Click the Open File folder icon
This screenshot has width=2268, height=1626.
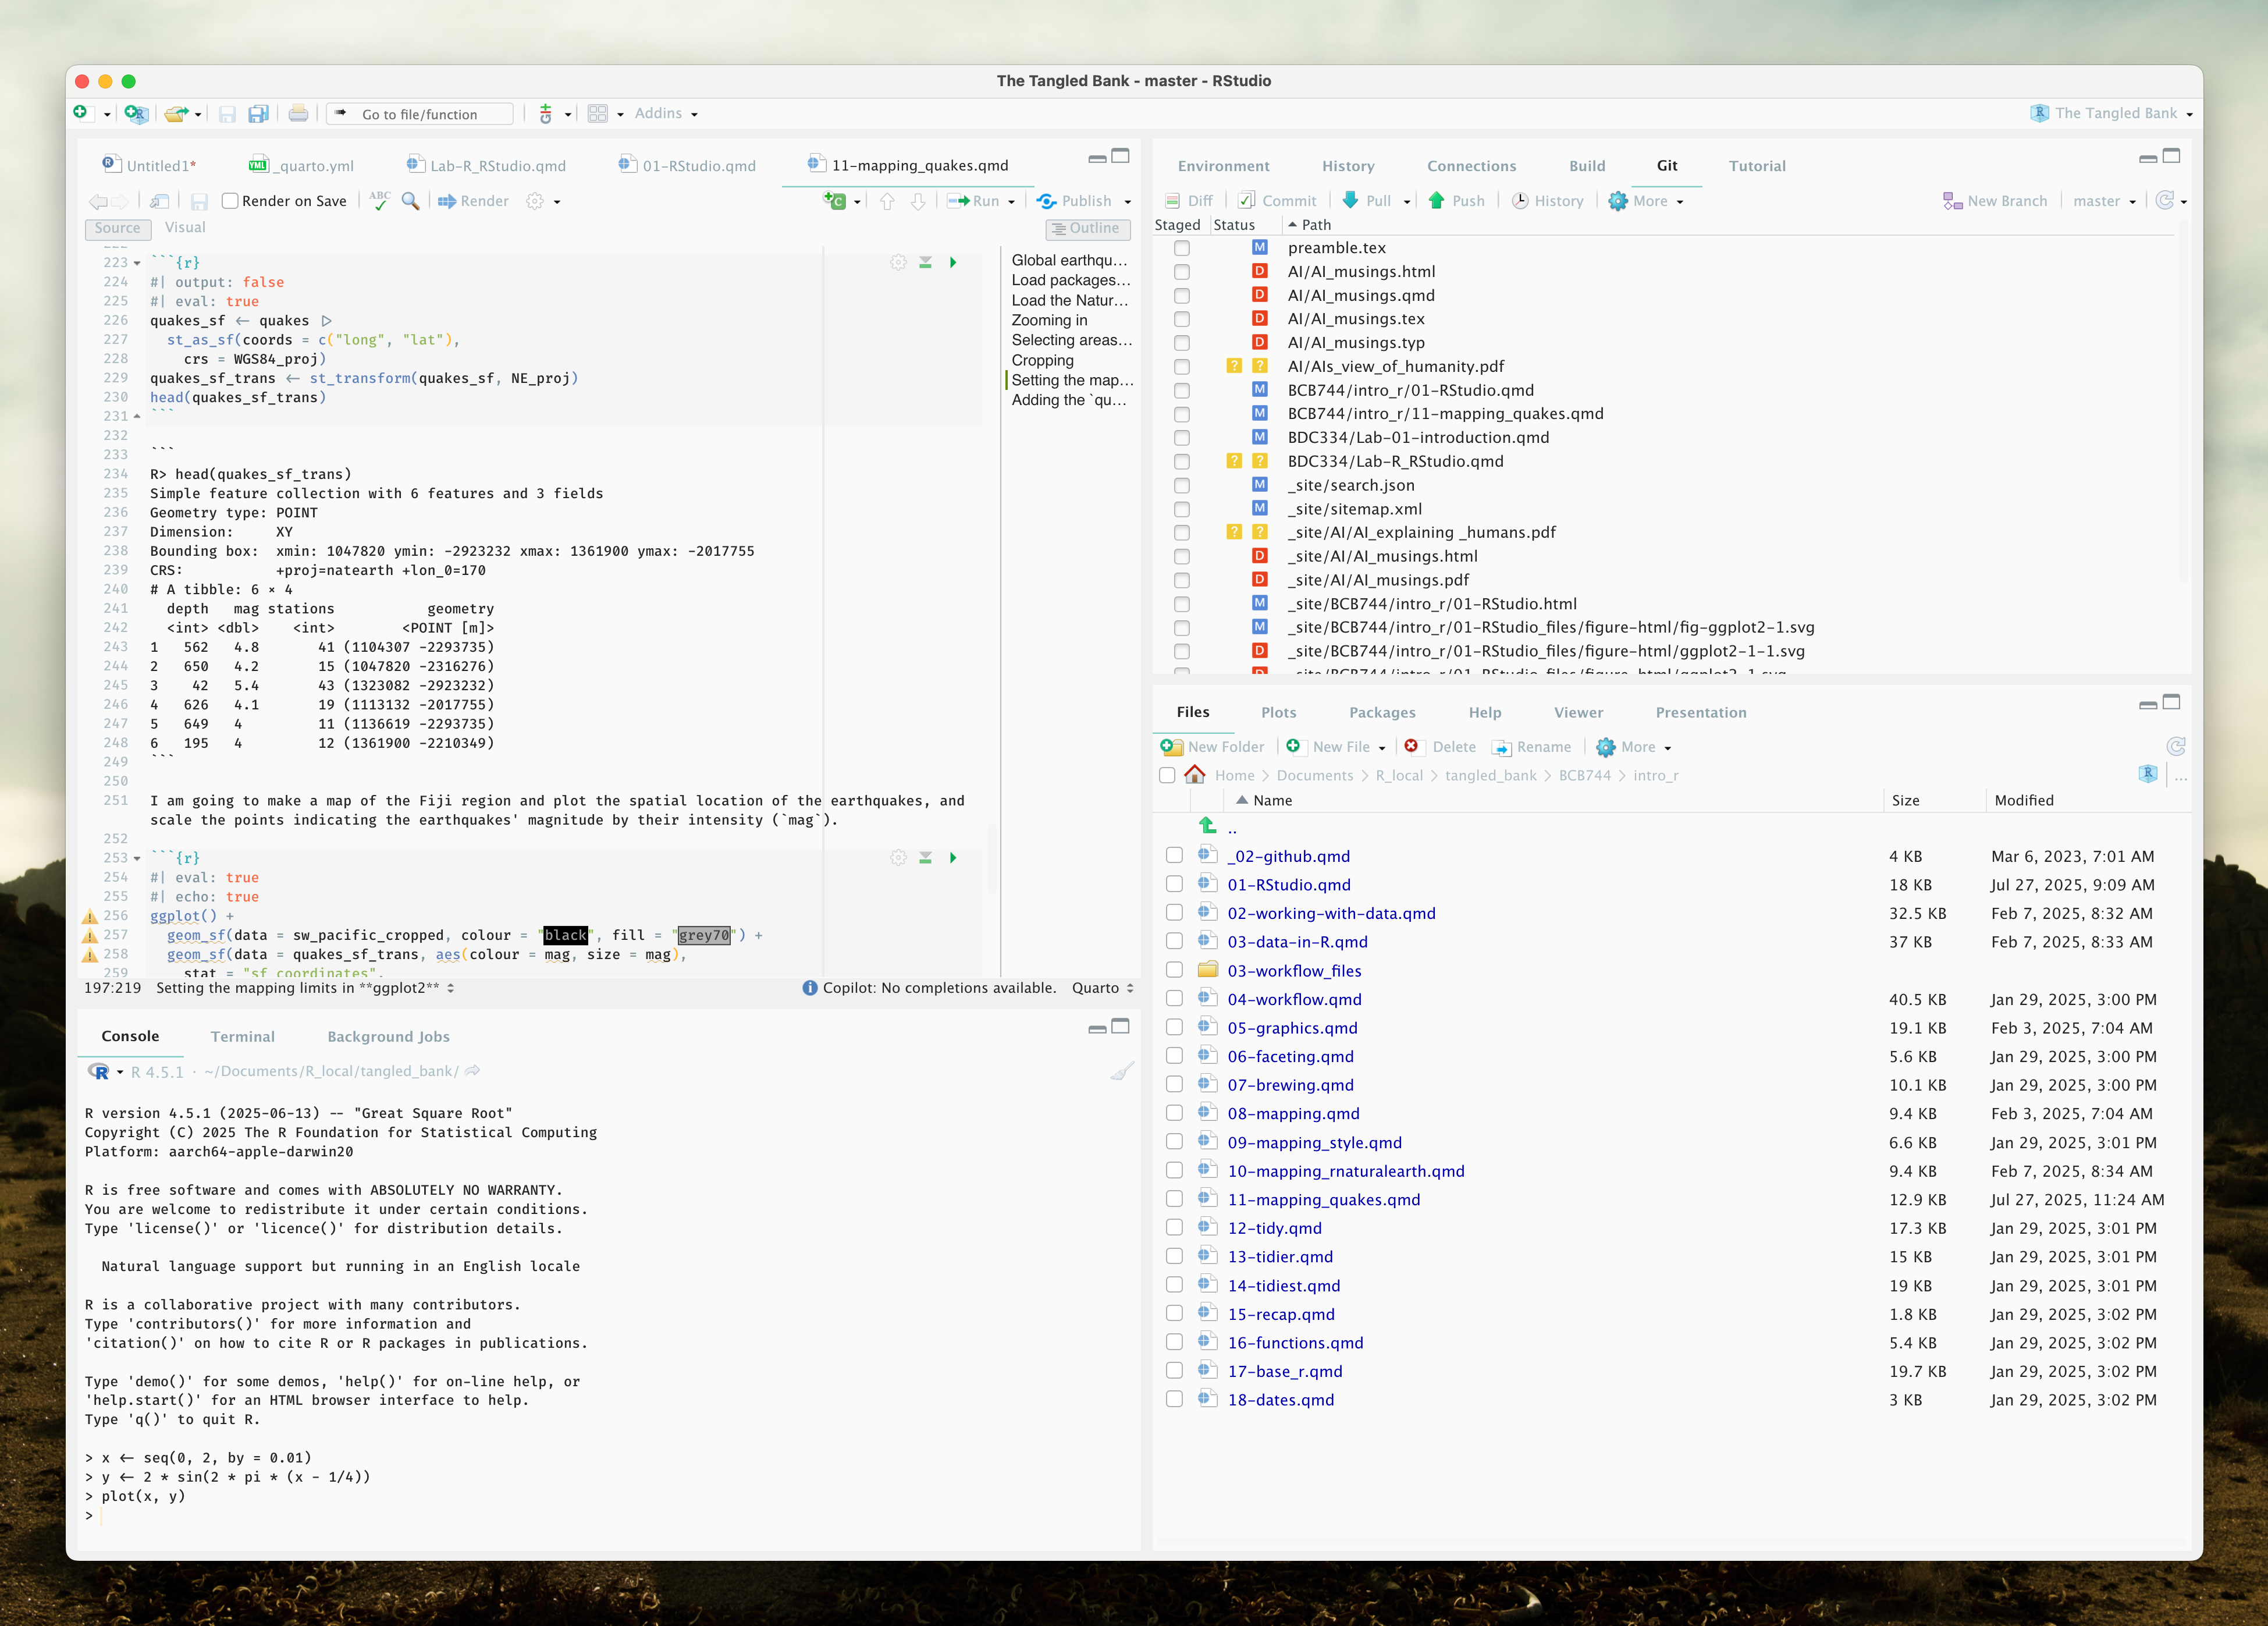(x=175, y=114)
